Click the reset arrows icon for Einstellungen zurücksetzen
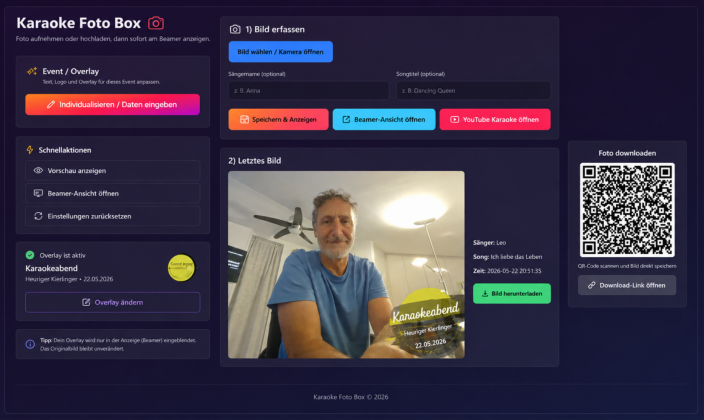The height and width of the screenshot is (420, 704). point(38,216)
